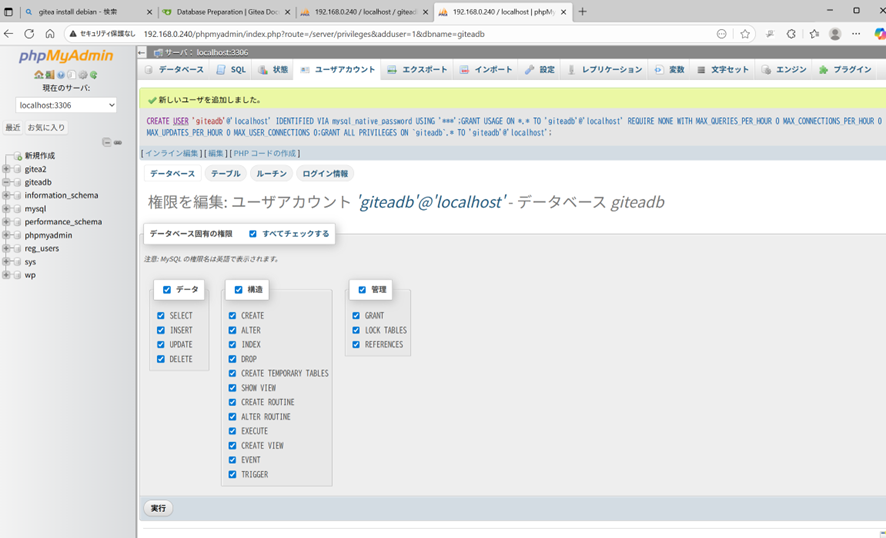Image resolution: width=886 pixels, height=538 pixels.
Task: Uncheck the TRIGGER privilege
Action: pyautogui.click(x=232, y=475)
